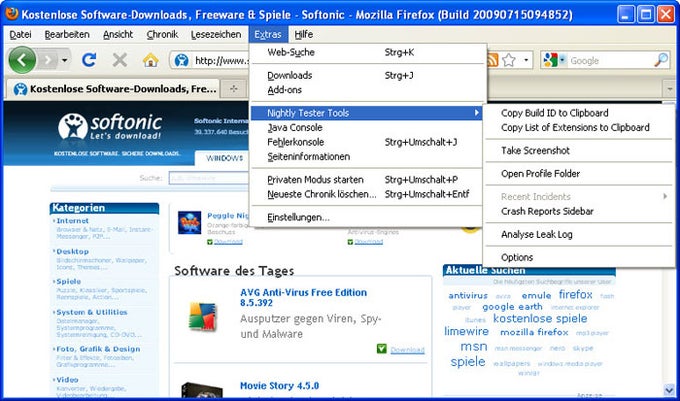Open the back/forward history dropdown arrow
The image size is (680, 401).
64,60
